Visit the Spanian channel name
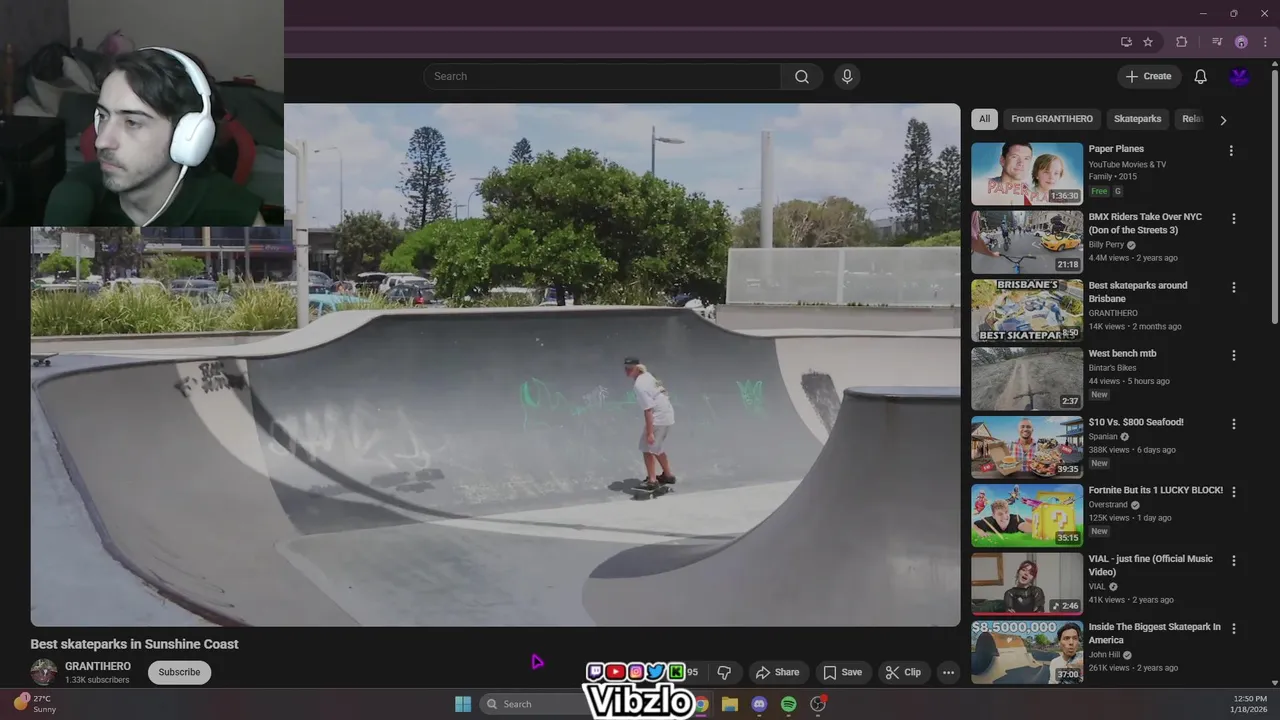Screen dimensions: 1280x720 tap(1104, 436)
